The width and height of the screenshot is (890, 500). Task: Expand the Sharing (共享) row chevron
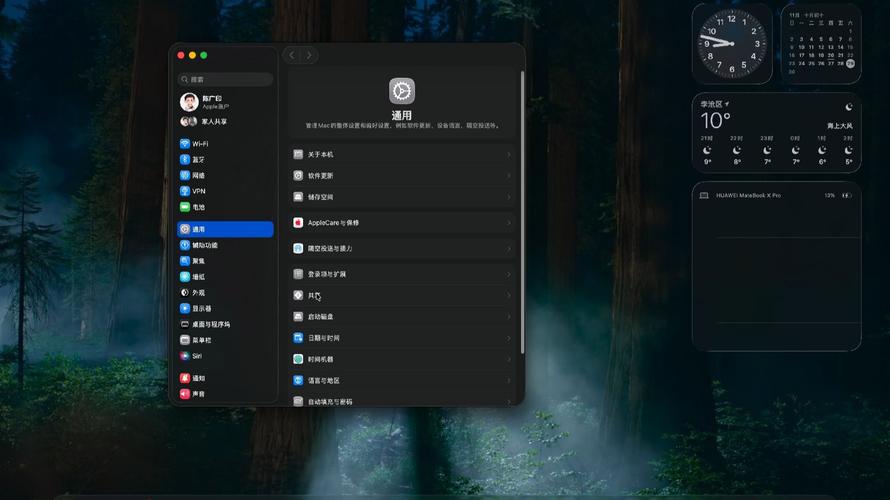(x=509, y=296)
